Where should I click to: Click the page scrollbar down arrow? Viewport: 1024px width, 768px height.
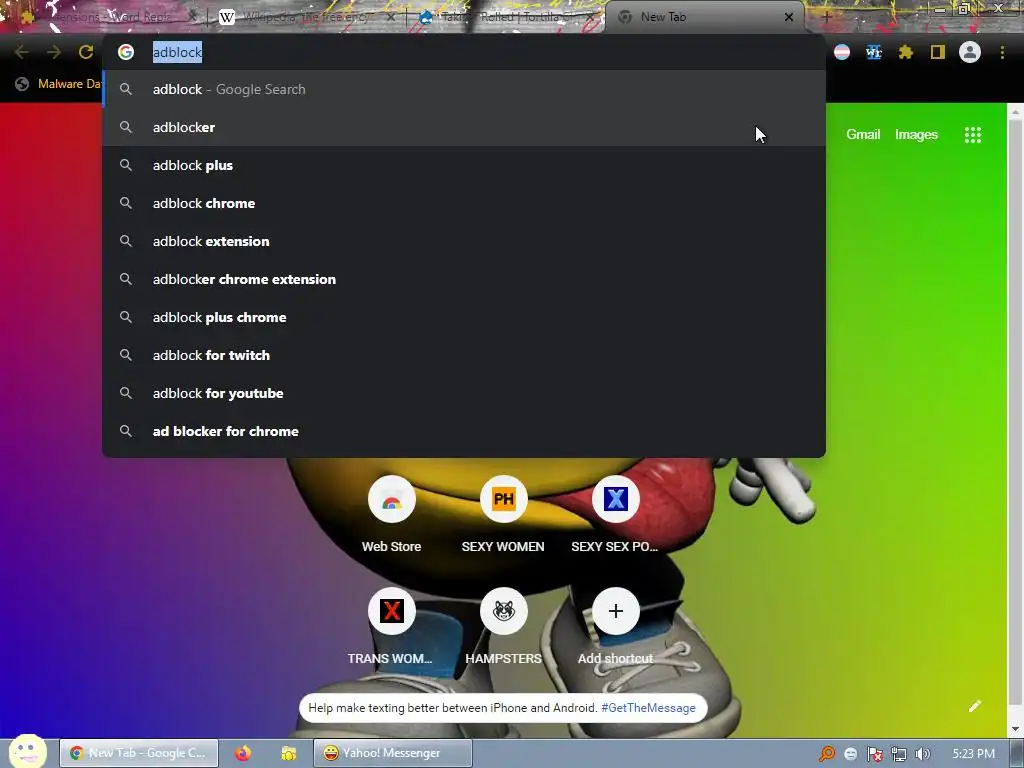(1016, 729)
